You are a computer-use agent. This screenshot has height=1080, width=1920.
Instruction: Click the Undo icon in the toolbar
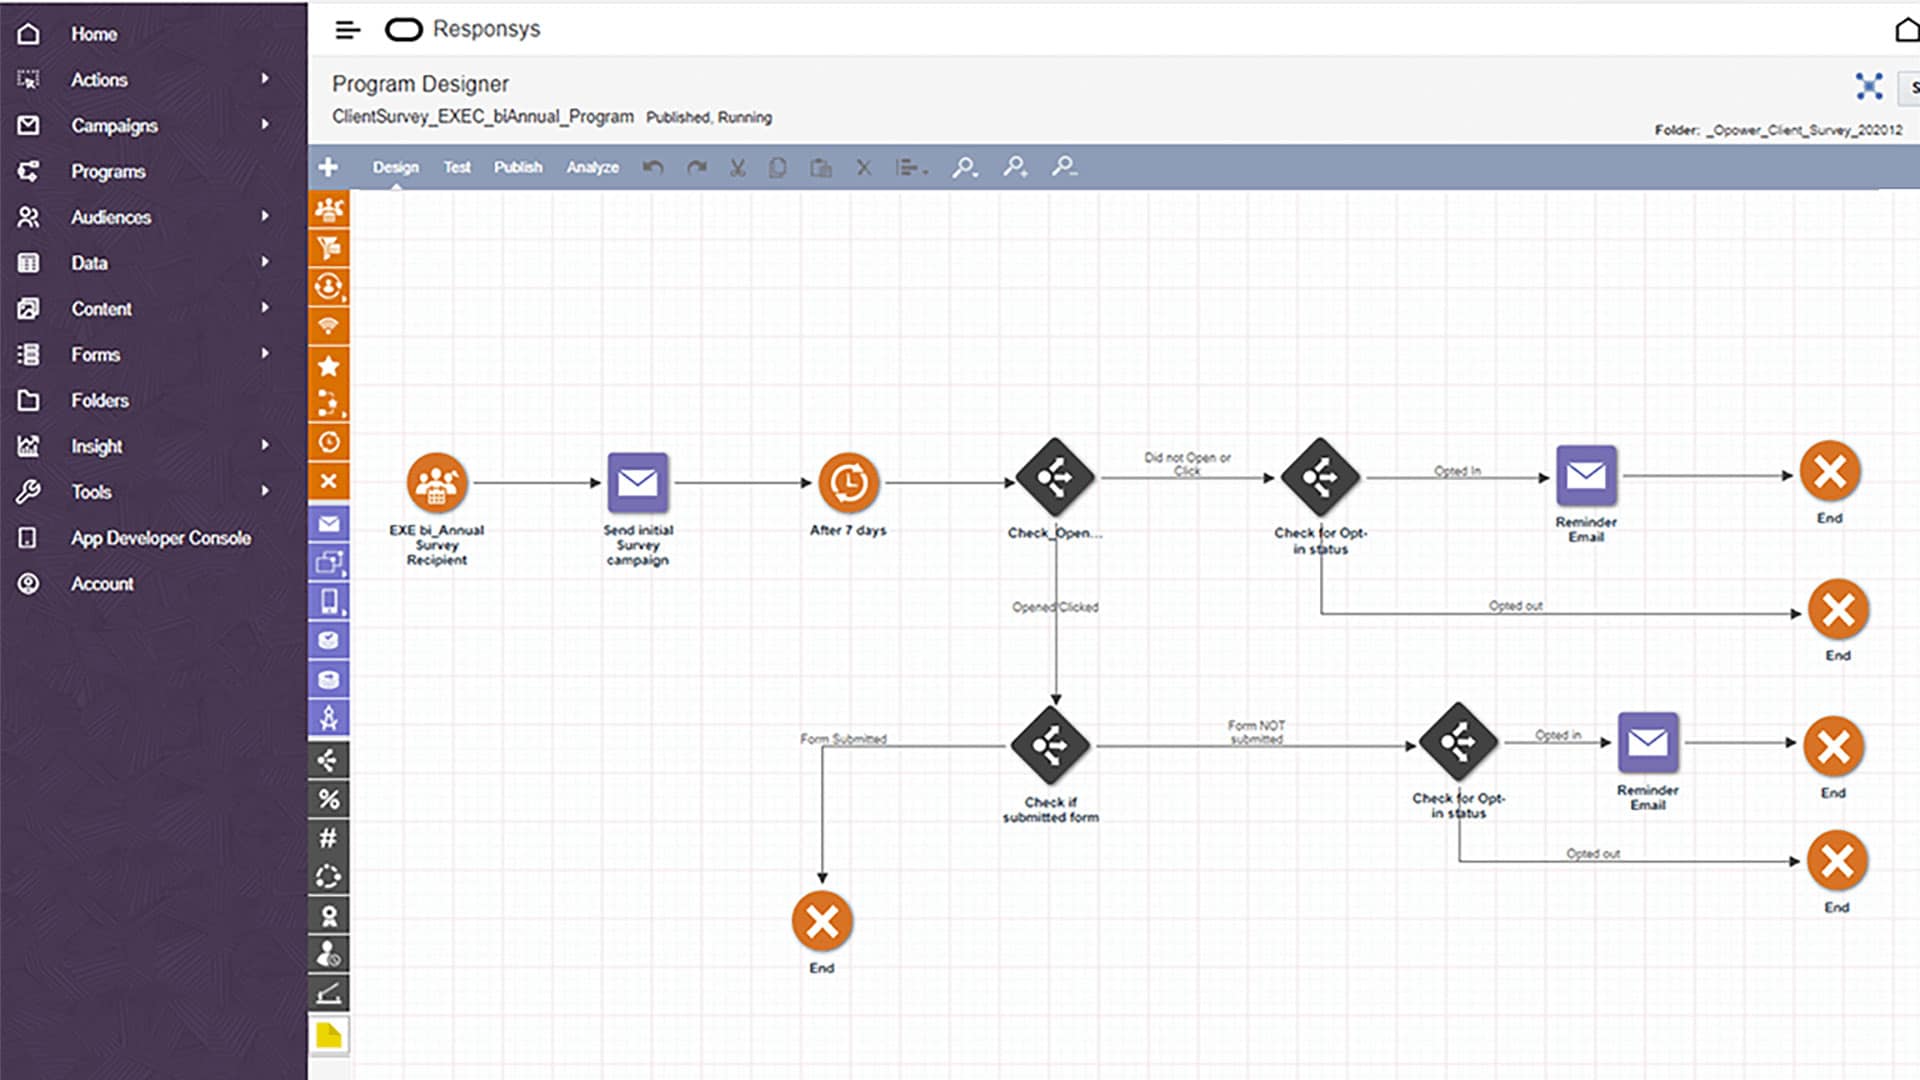coord(653,167)
